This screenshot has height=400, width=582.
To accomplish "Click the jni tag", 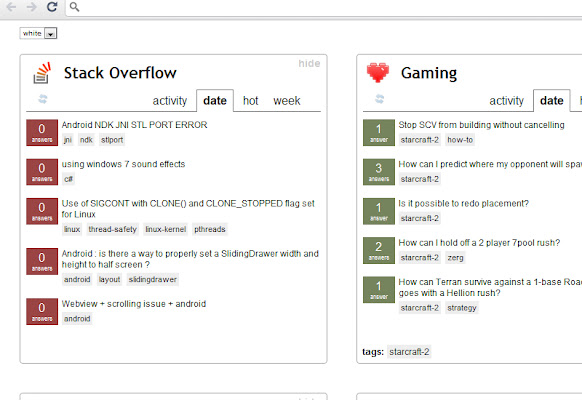I will click(68, 140).
